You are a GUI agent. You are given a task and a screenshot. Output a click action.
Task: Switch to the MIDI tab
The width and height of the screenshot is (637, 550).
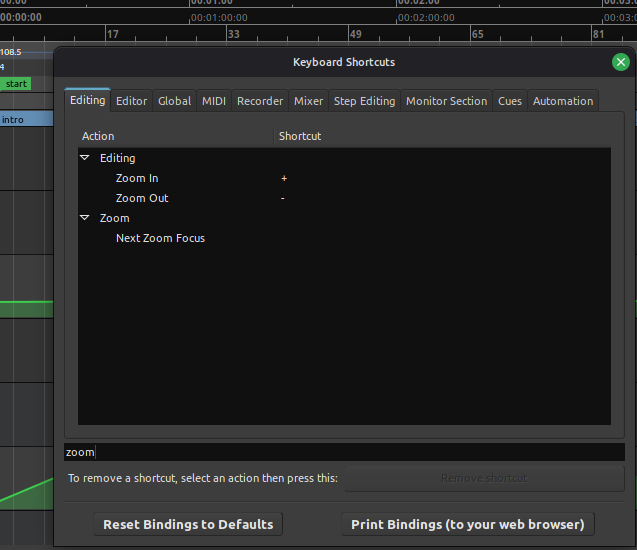pyautogui.click(x=214, y=101)
